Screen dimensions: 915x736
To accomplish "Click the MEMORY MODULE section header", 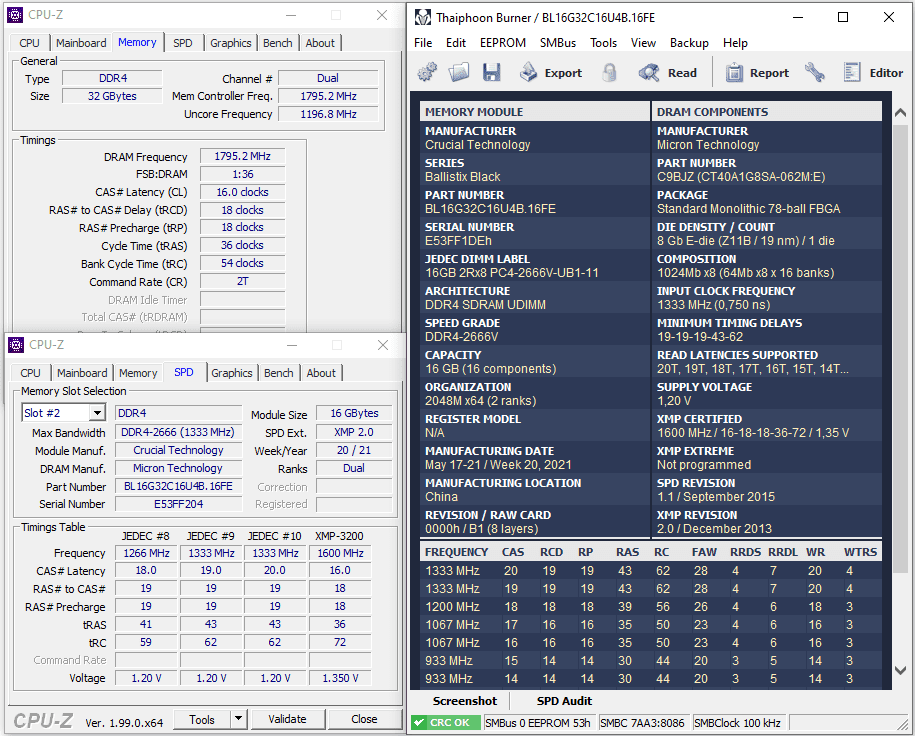I will [535, 111].
